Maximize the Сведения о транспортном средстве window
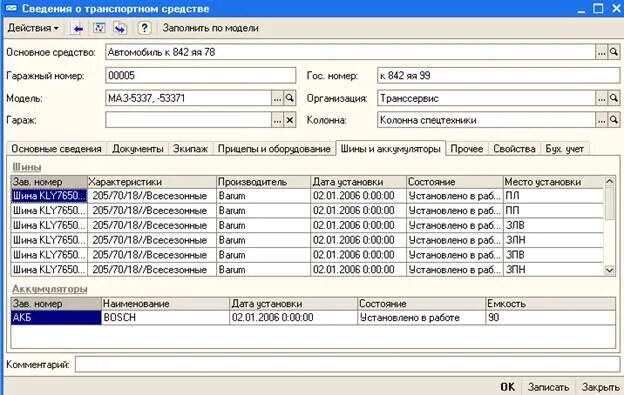Viewport: 624px width, 395px height. click(x=598, y=8)
